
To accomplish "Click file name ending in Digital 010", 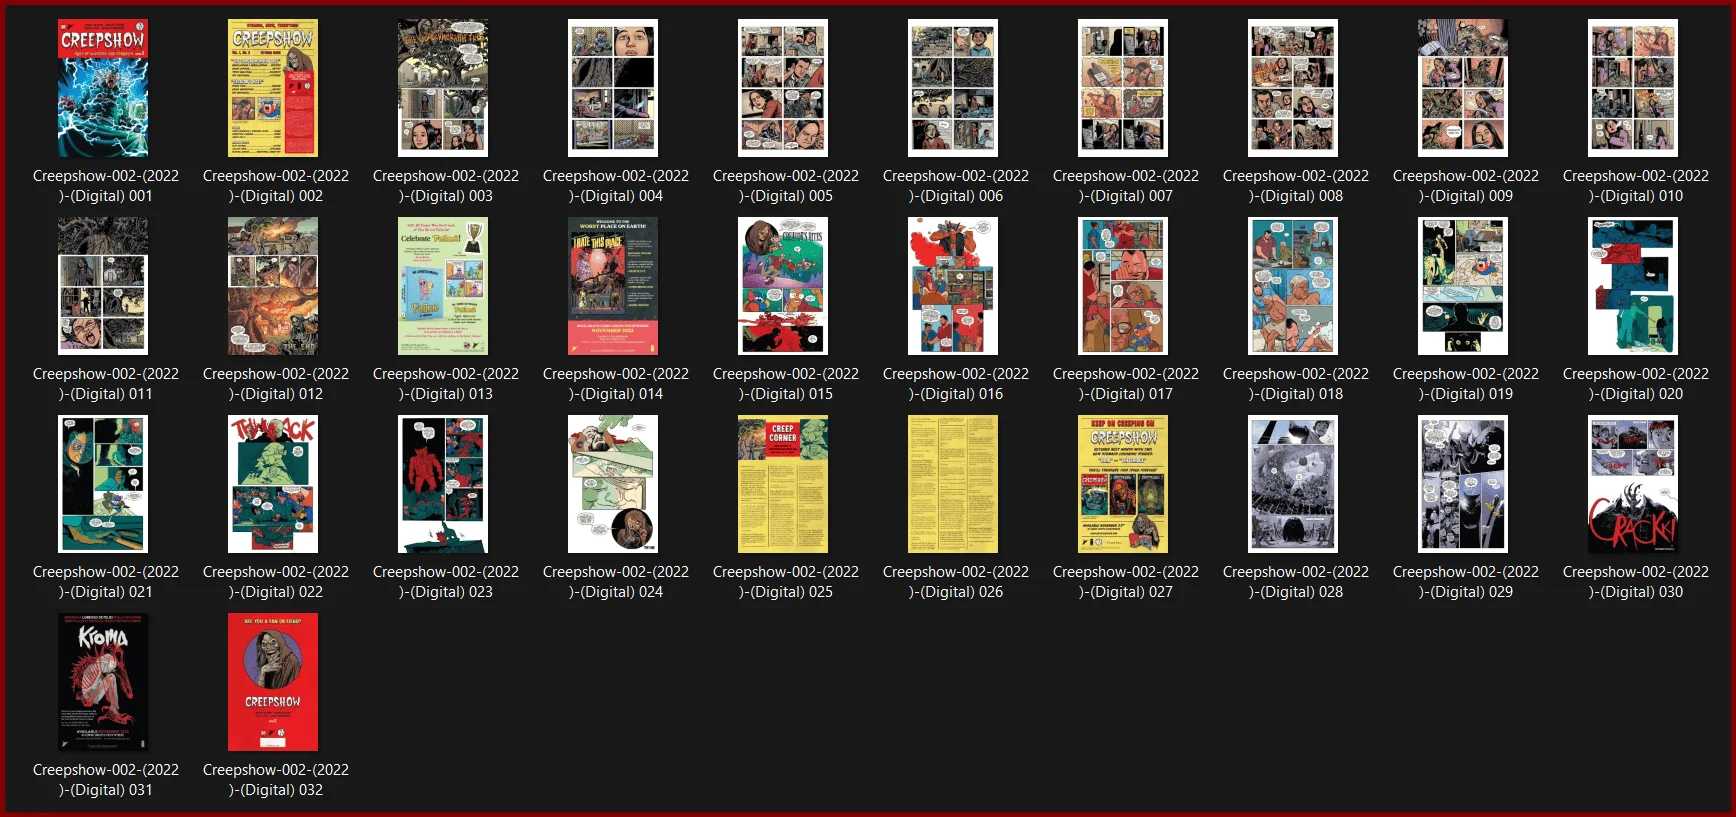I will click(1636, 186).
